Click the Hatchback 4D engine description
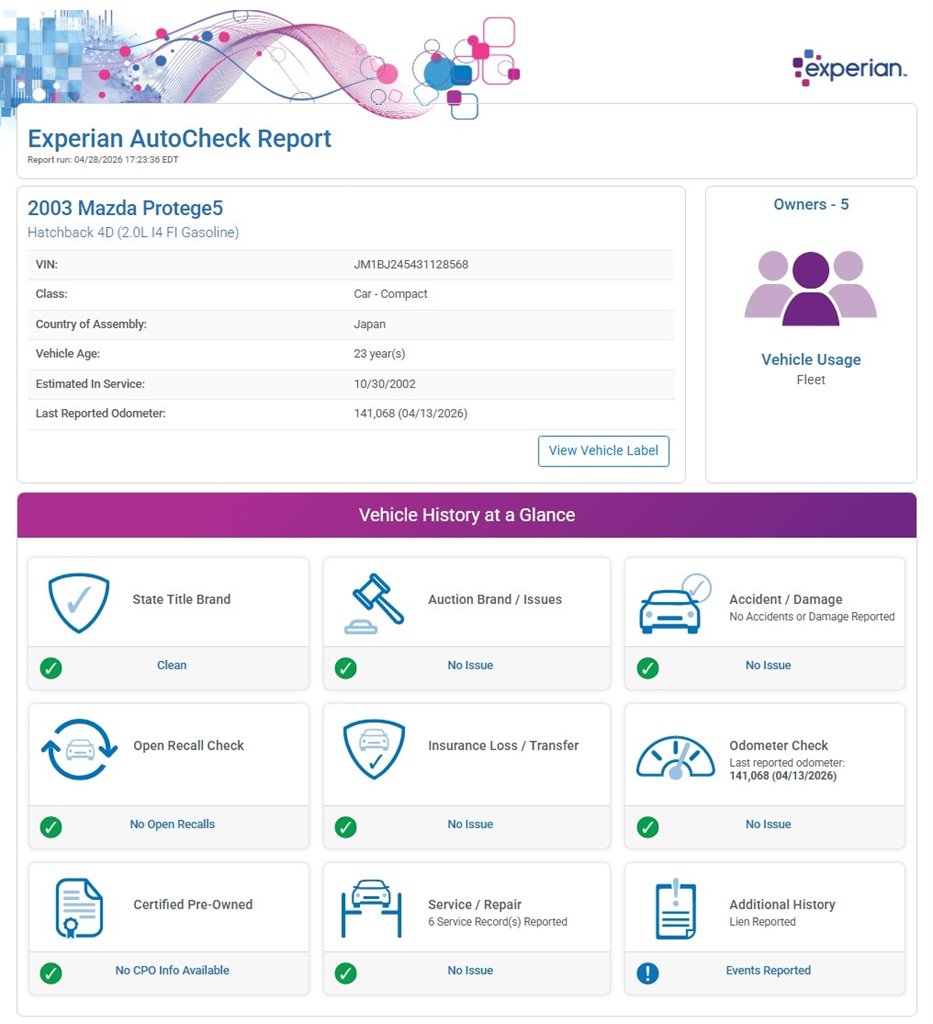Screen dimensions: 933x1024 pyautogui.click(x=133, y=232)
